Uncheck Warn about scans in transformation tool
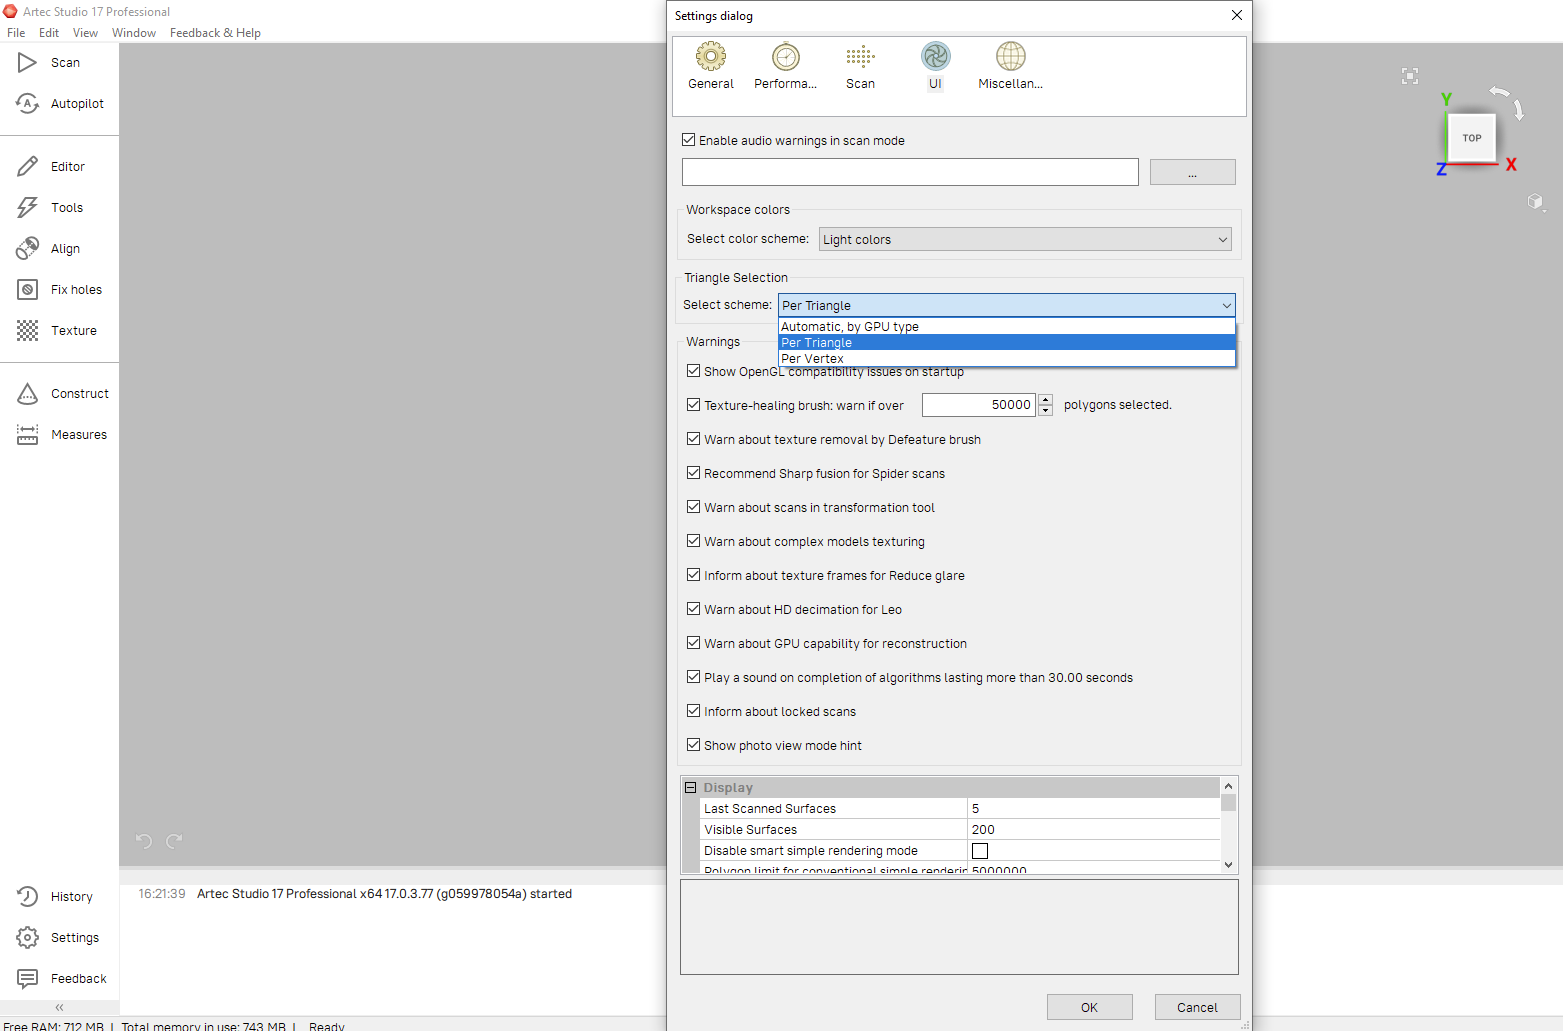This screenshot has height=1031, width=1563. coord(693,507)
